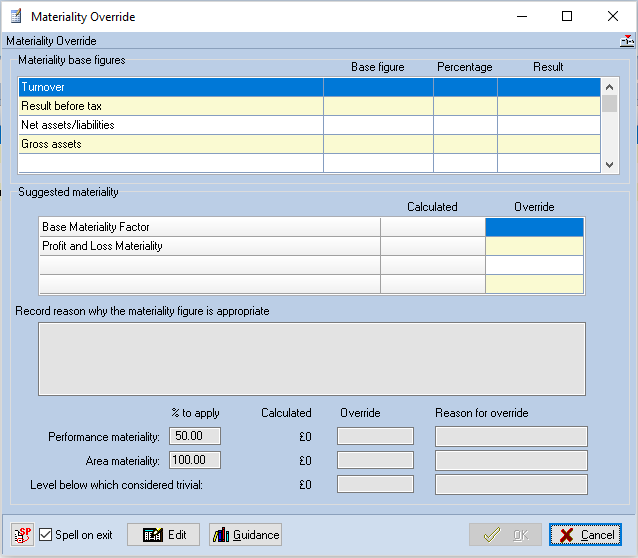The width and height of the screenshot is (638, 558).
Task: Select Base Materiality Factor override cell
Action: (x=534, y=227)
